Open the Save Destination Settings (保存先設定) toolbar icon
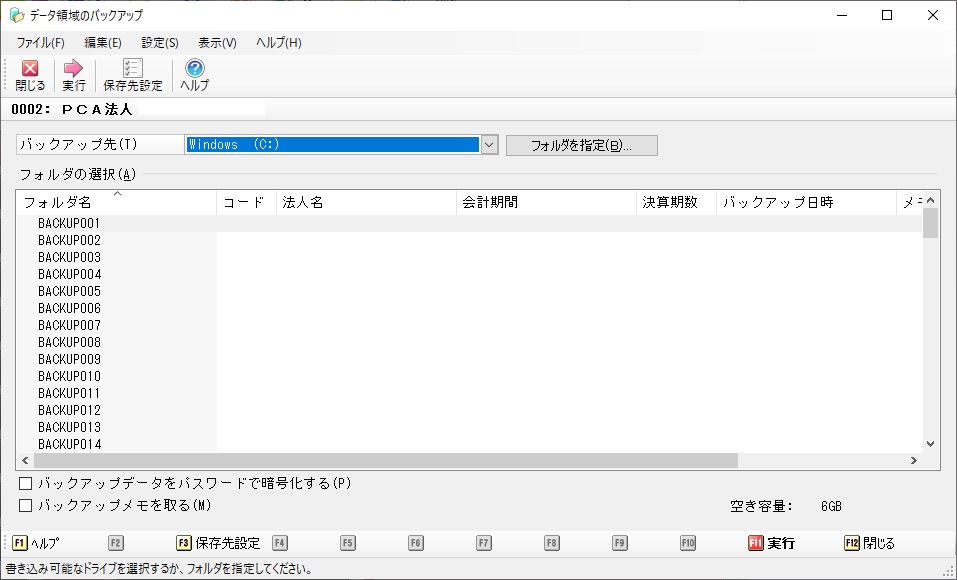Image resolution: width=957 pixels, height=580 pixels. pyautogui.click(x=132, y=69)
